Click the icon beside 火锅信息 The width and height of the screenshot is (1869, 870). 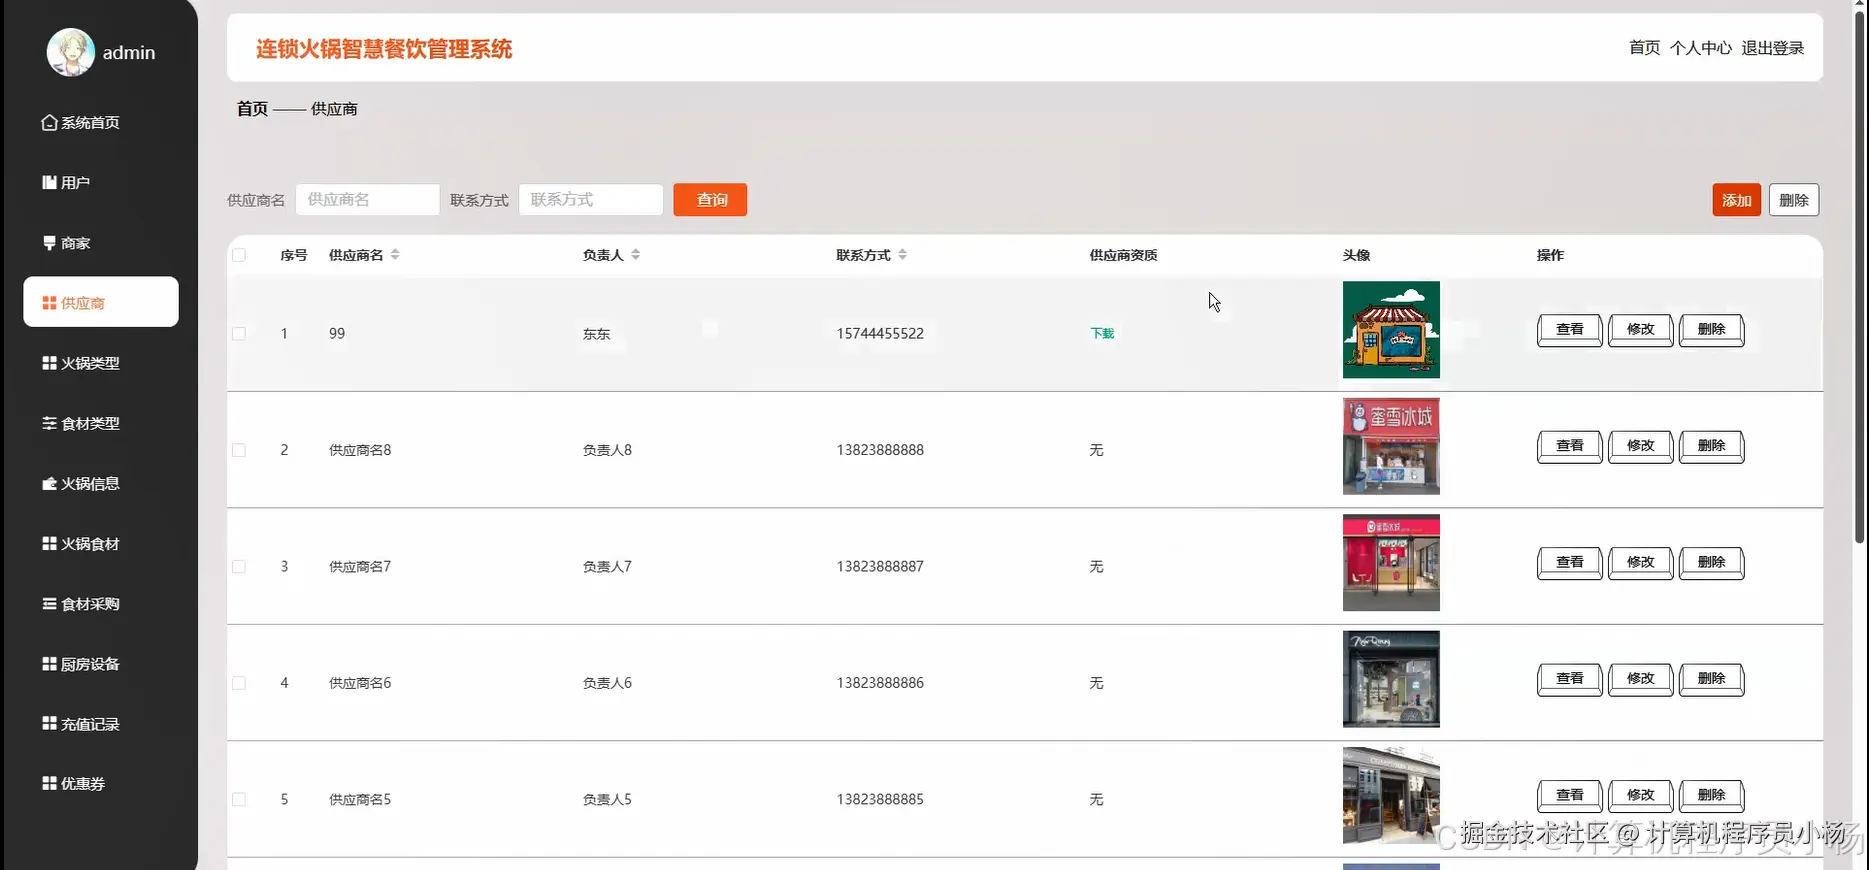(x=49, y=483)
